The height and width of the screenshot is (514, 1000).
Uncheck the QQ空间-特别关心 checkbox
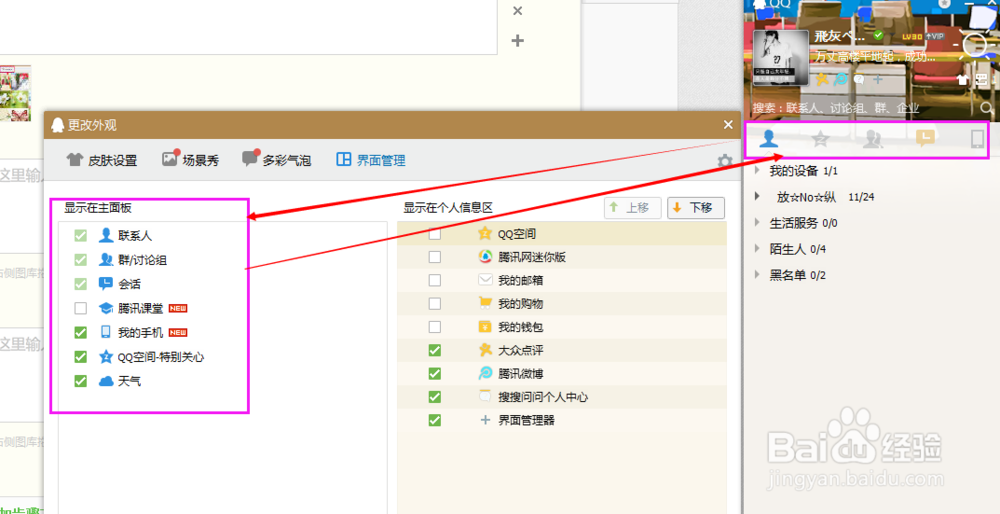point(80,356)
